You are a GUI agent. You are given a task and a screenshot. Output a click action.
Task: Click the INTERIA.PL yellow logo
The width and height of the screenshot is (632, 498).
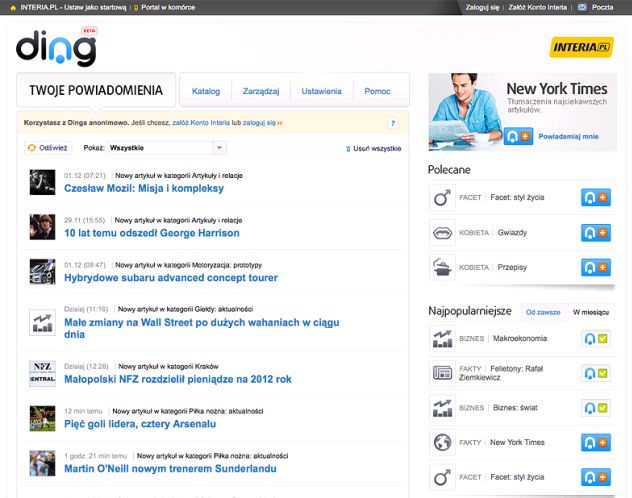tap(581, 47)
